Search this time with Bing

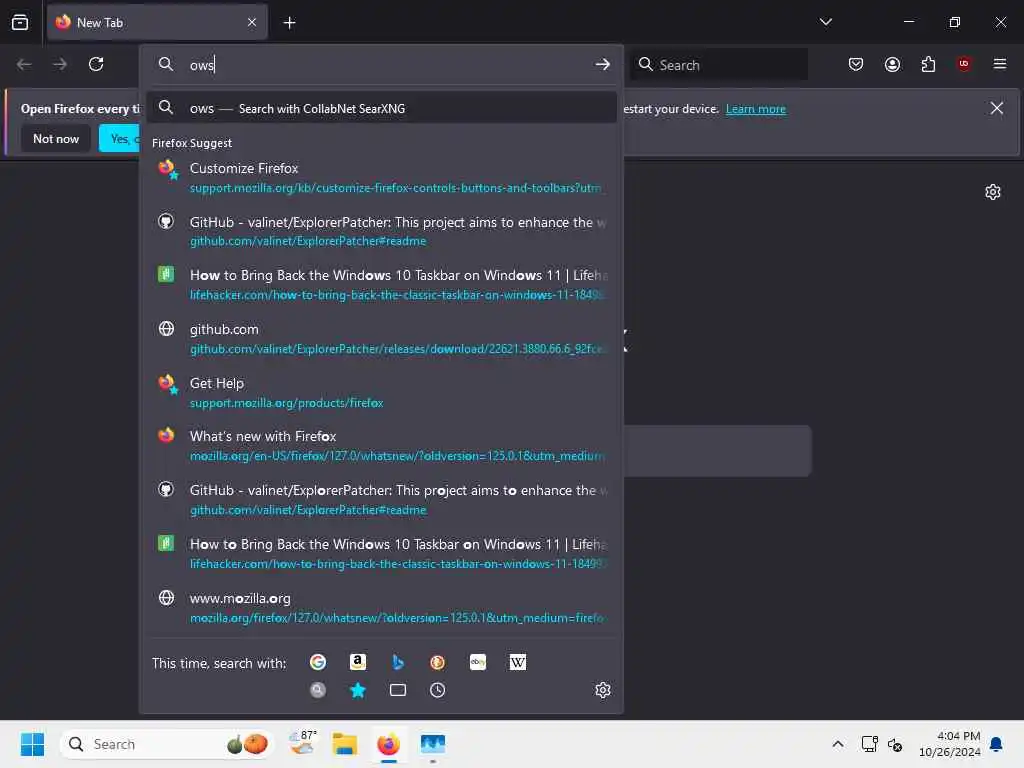[398, 662]
